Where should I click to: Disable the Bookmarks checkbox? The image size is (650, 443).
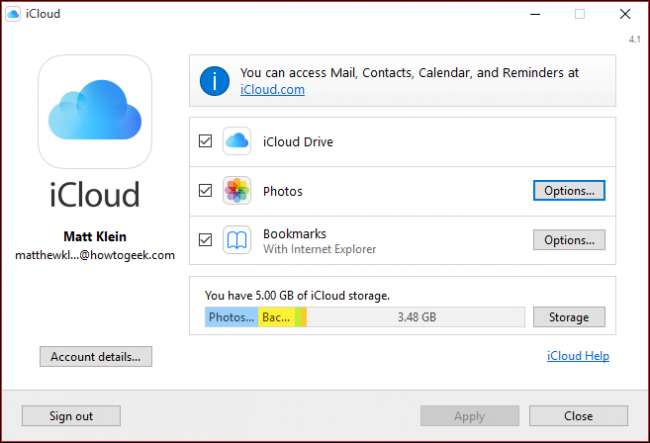206,240
